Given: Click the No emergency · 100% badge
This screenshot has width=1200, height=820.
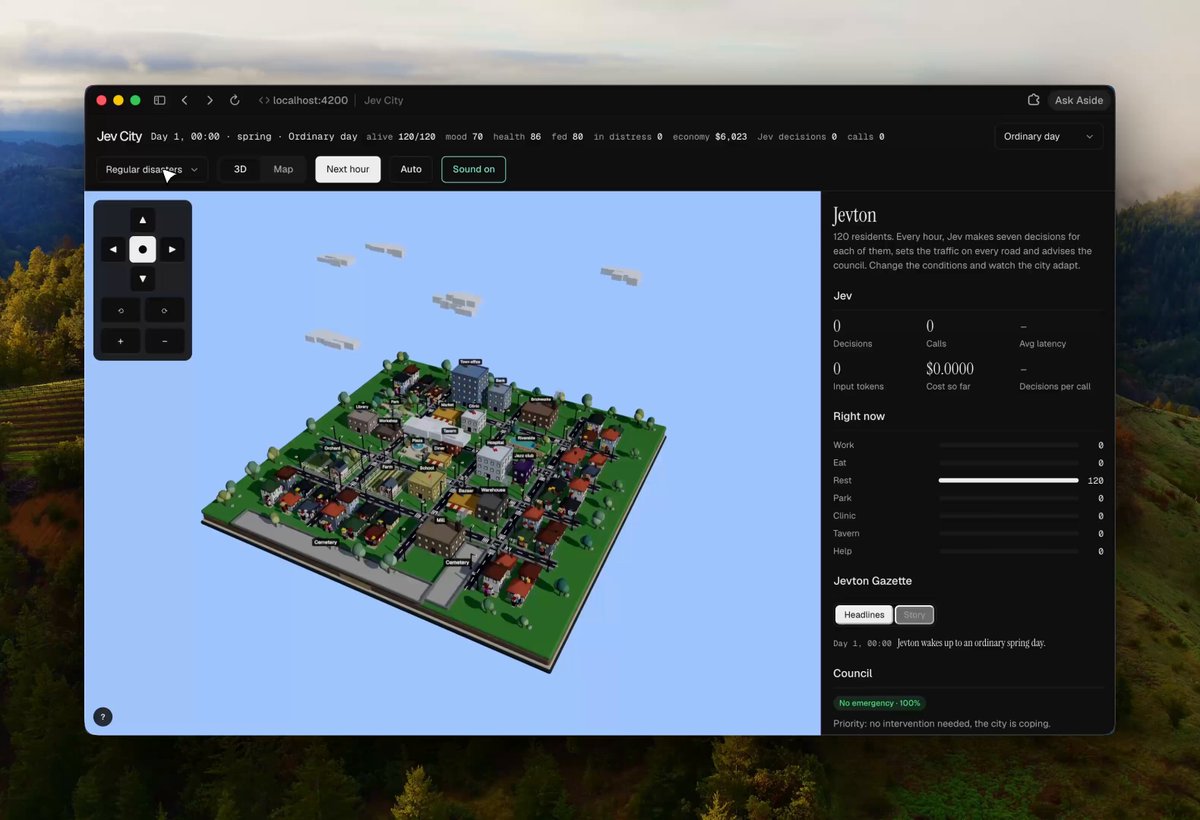Looking at the screenshot, I should pos(880,703).
